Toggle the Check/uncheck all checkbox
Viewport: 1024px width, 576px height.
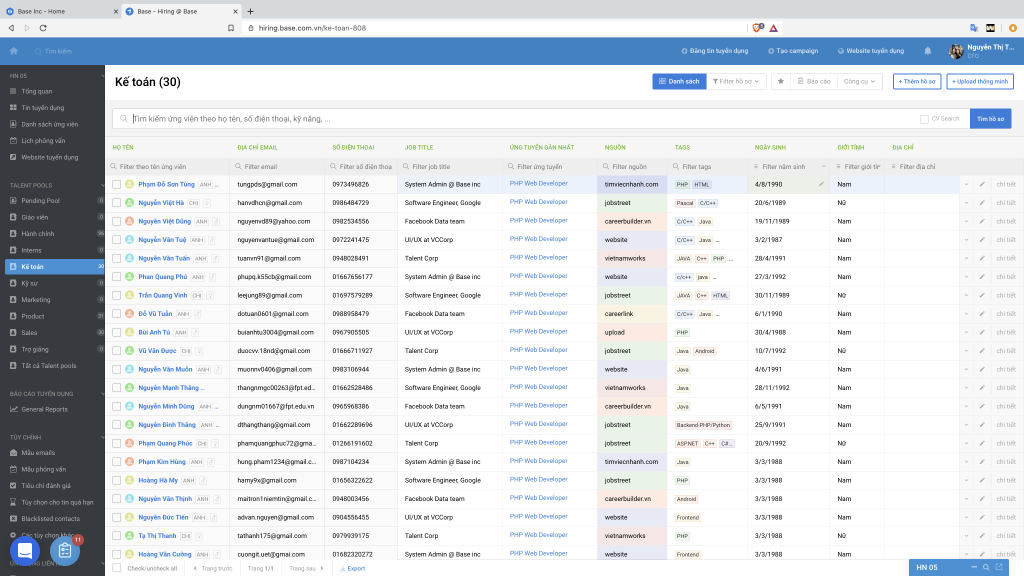116,568
